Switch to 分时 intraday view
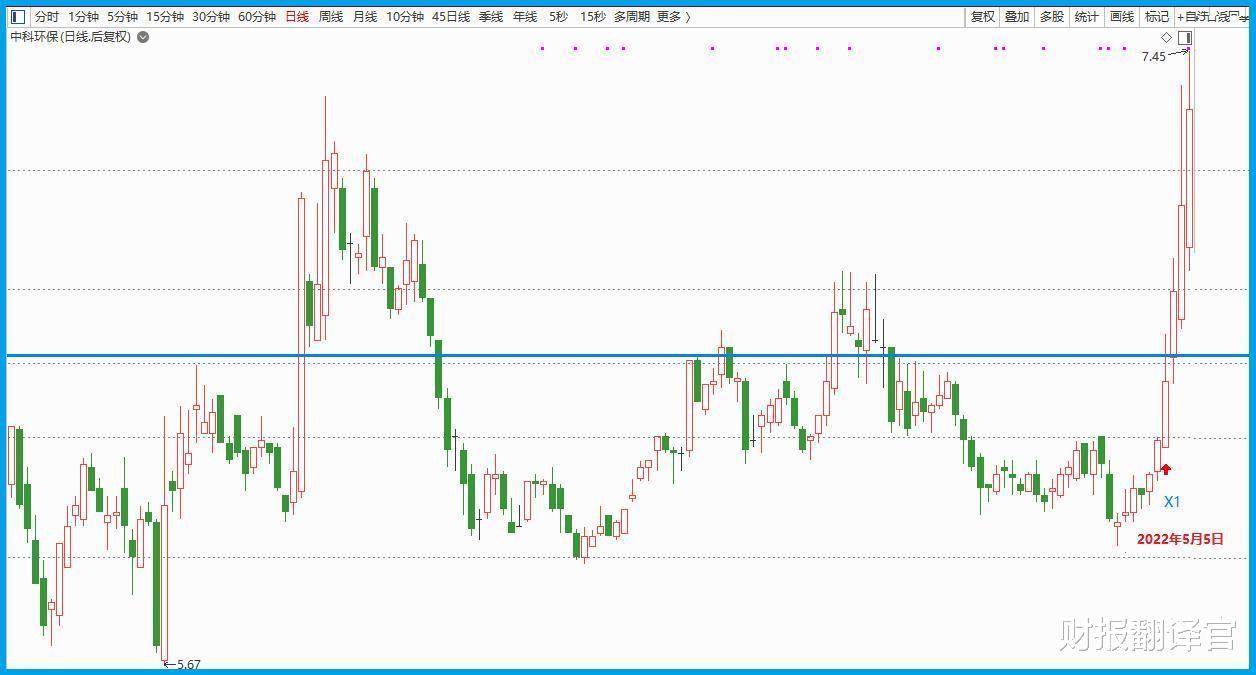The height and width of the screenshot is (675, 1256). (x=47, y=17)
